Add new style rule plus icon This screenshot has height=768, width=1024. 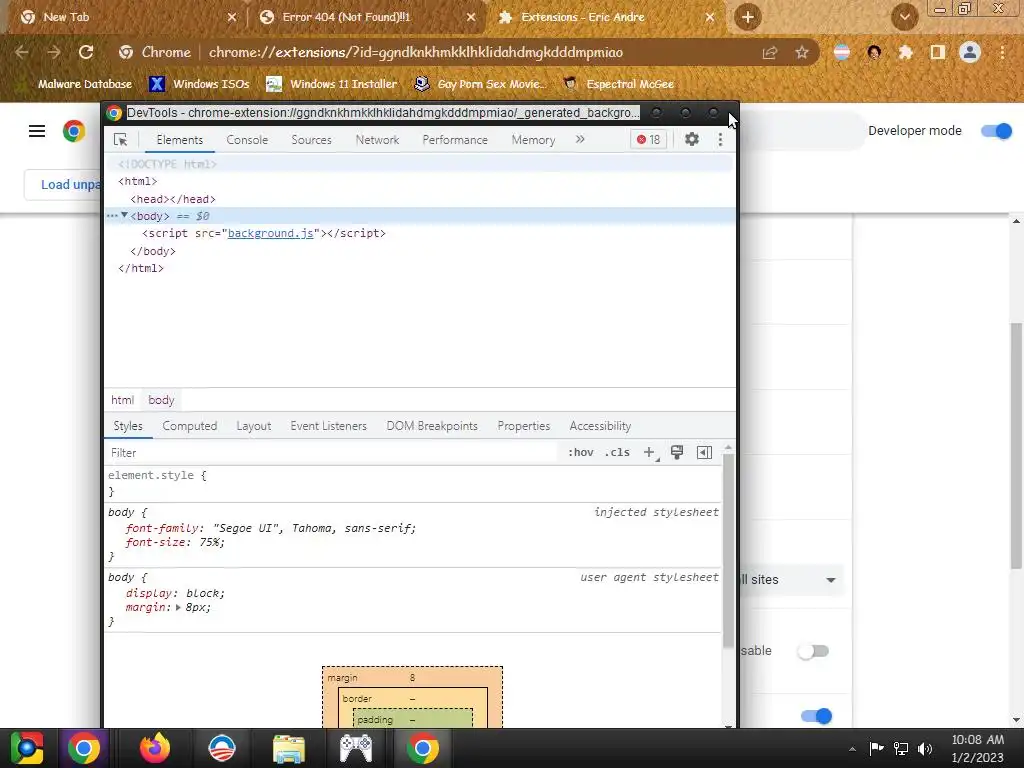(649, 453)
